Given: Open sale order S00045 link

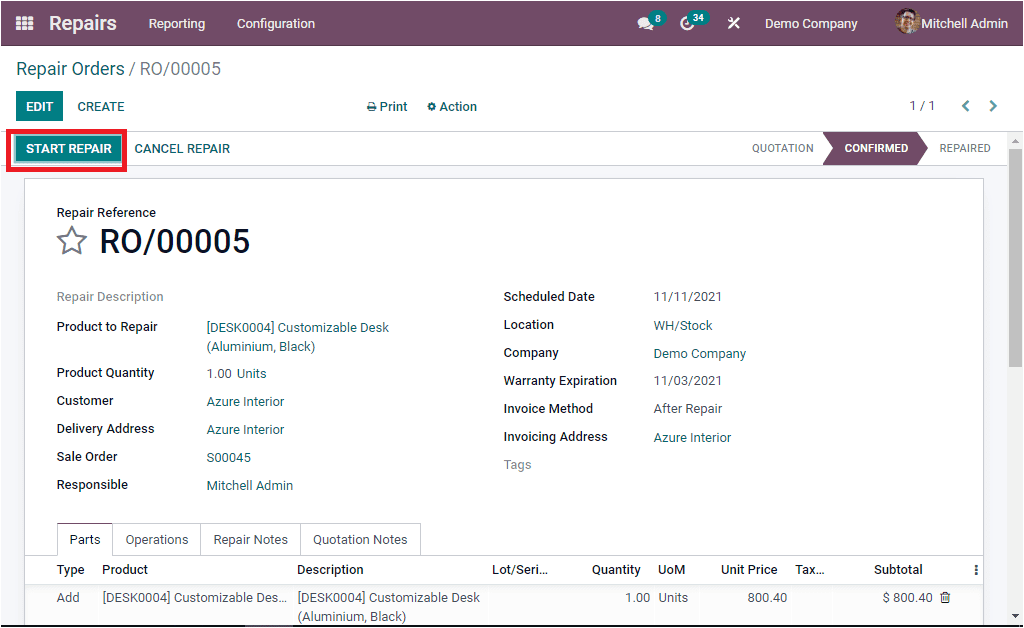Looking at the screenshot, I should coord(229,458).
